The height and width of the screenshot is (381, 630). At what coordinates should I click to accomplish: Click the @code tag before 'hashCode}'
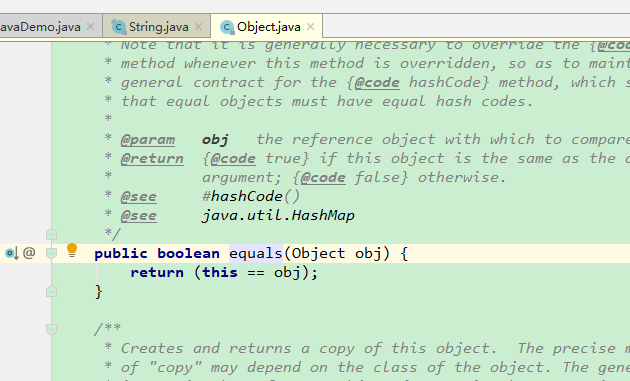(377, 82)
